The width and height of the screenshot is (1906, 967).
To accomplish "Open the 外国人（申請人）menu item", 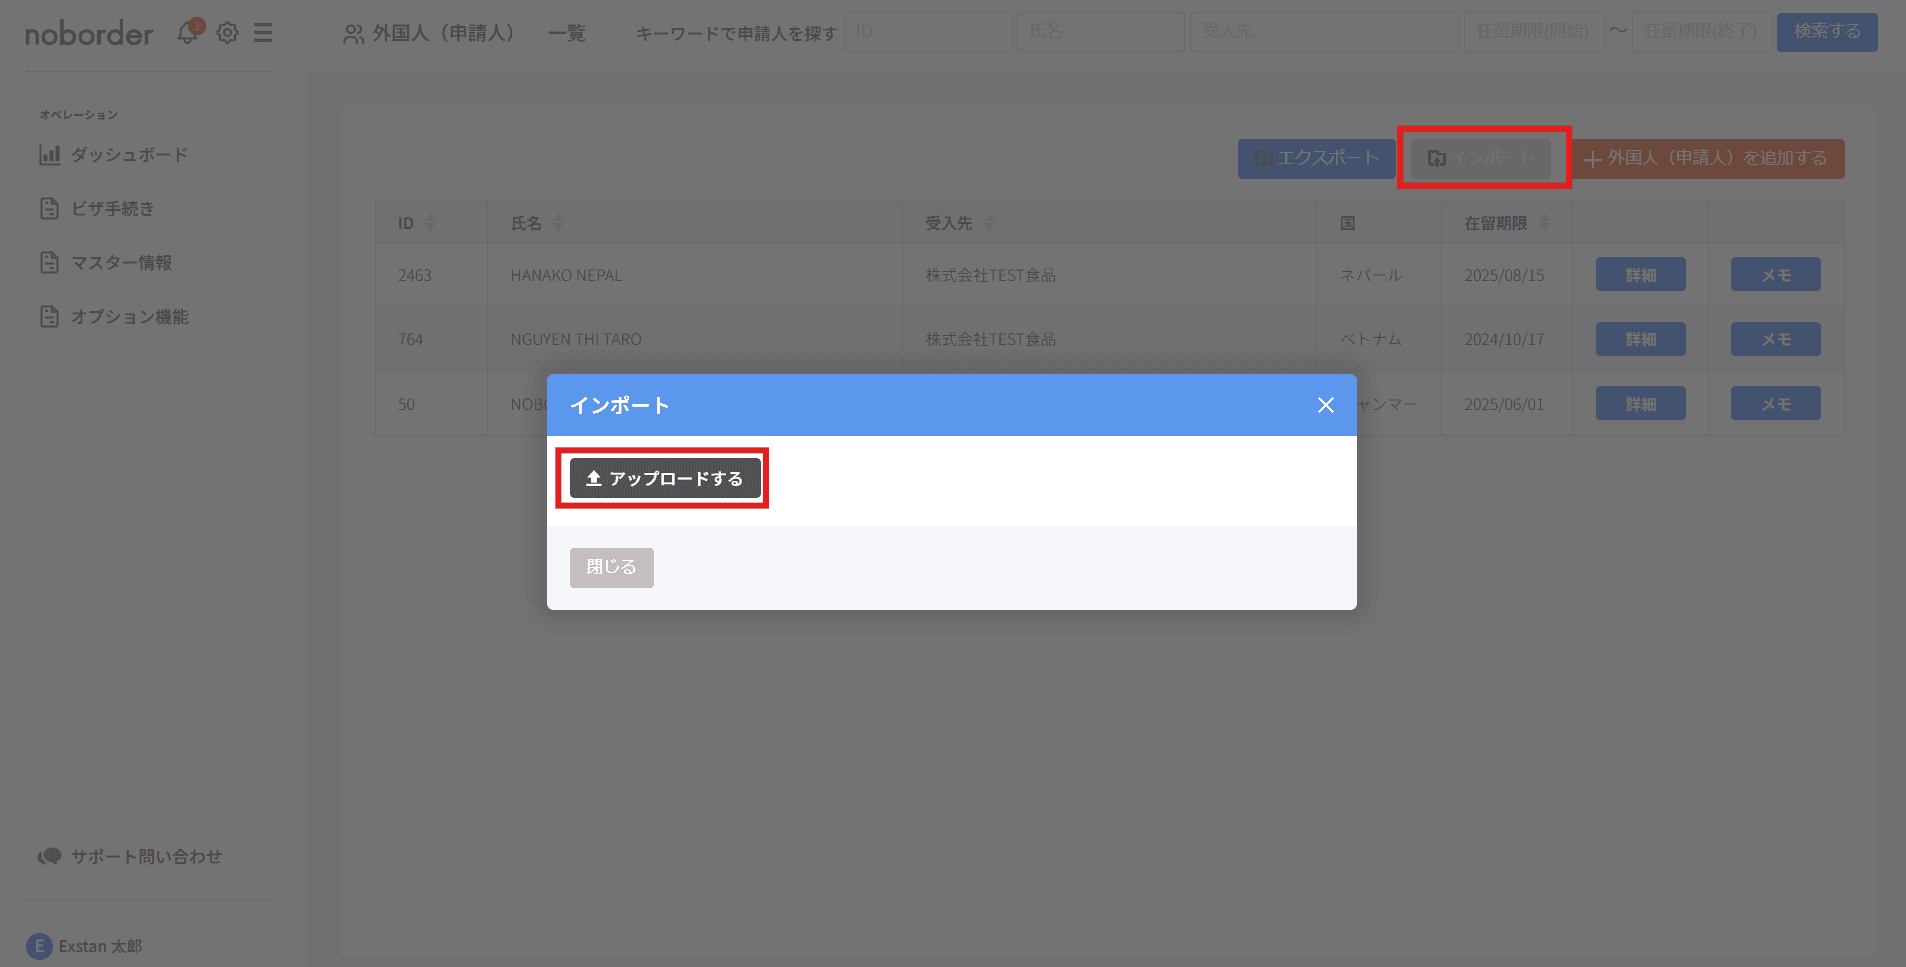I will coord(441,32).
